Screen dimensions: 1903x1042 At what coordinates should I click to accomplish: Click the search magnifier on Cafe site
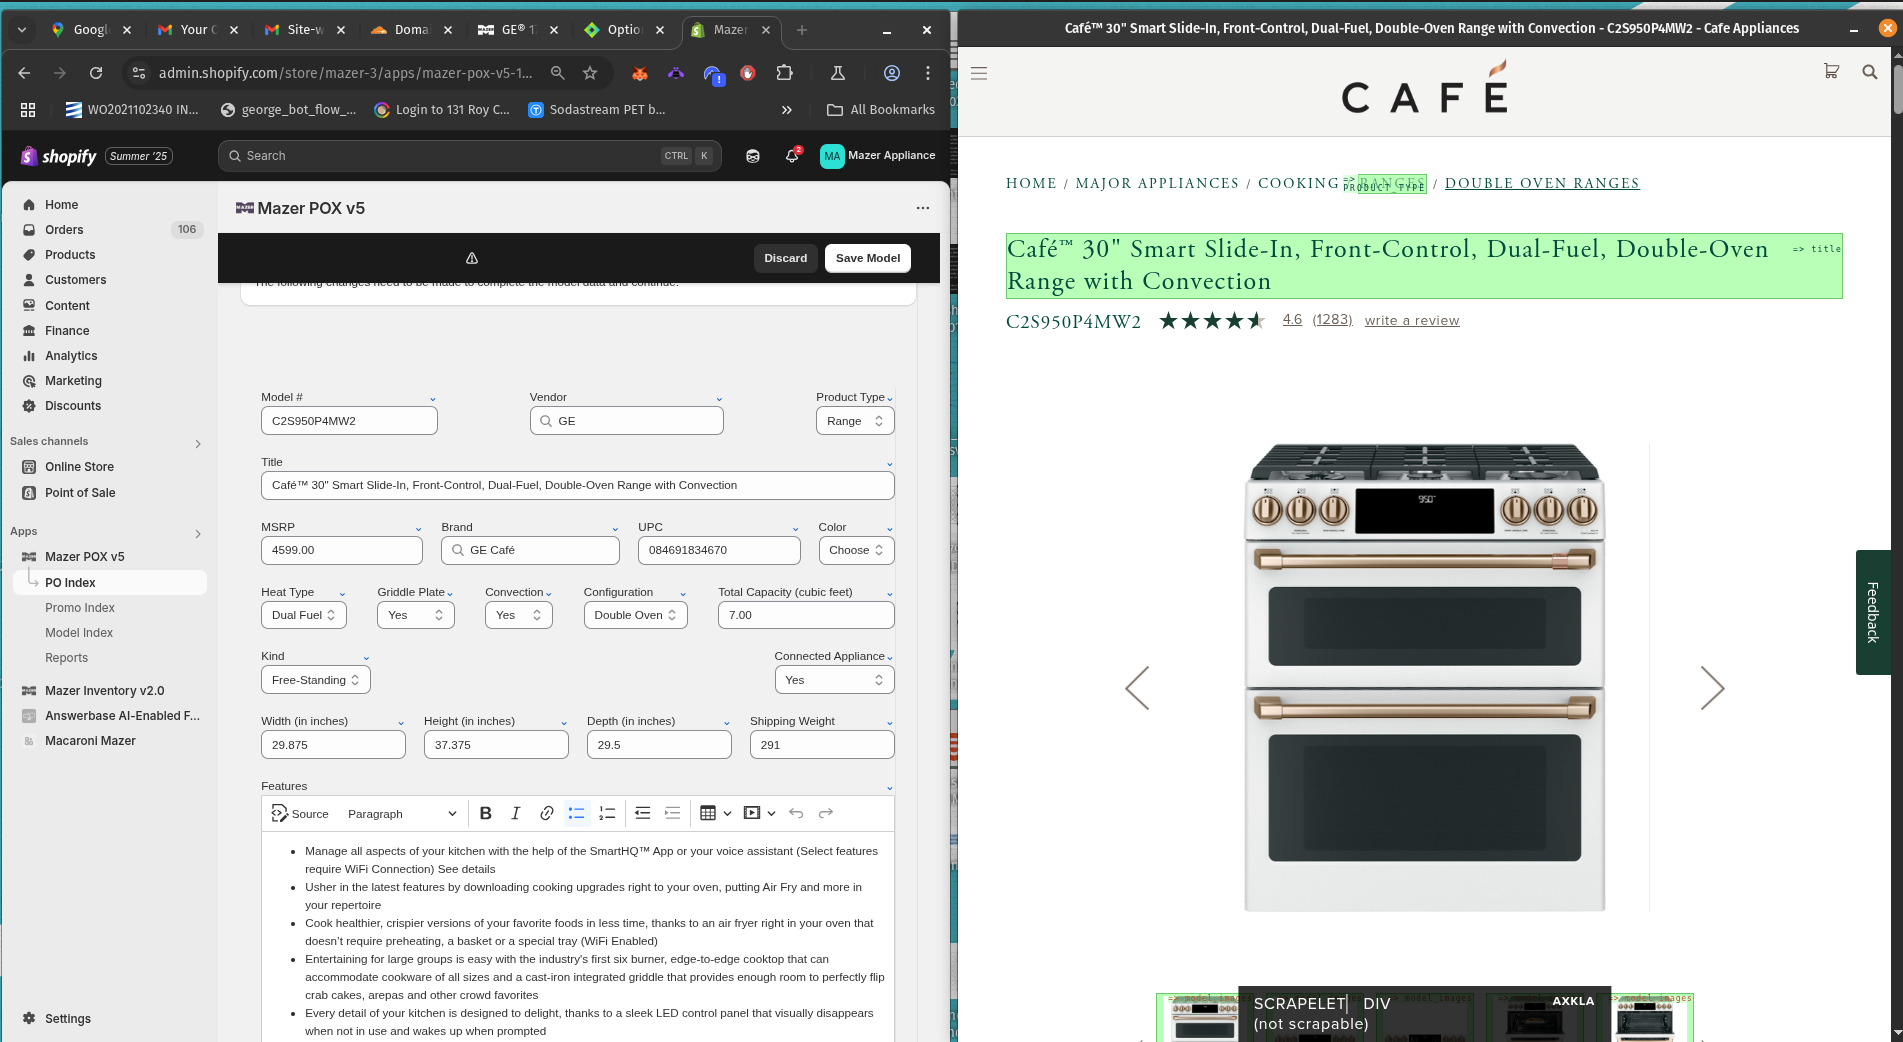(x=1869, y=72)
